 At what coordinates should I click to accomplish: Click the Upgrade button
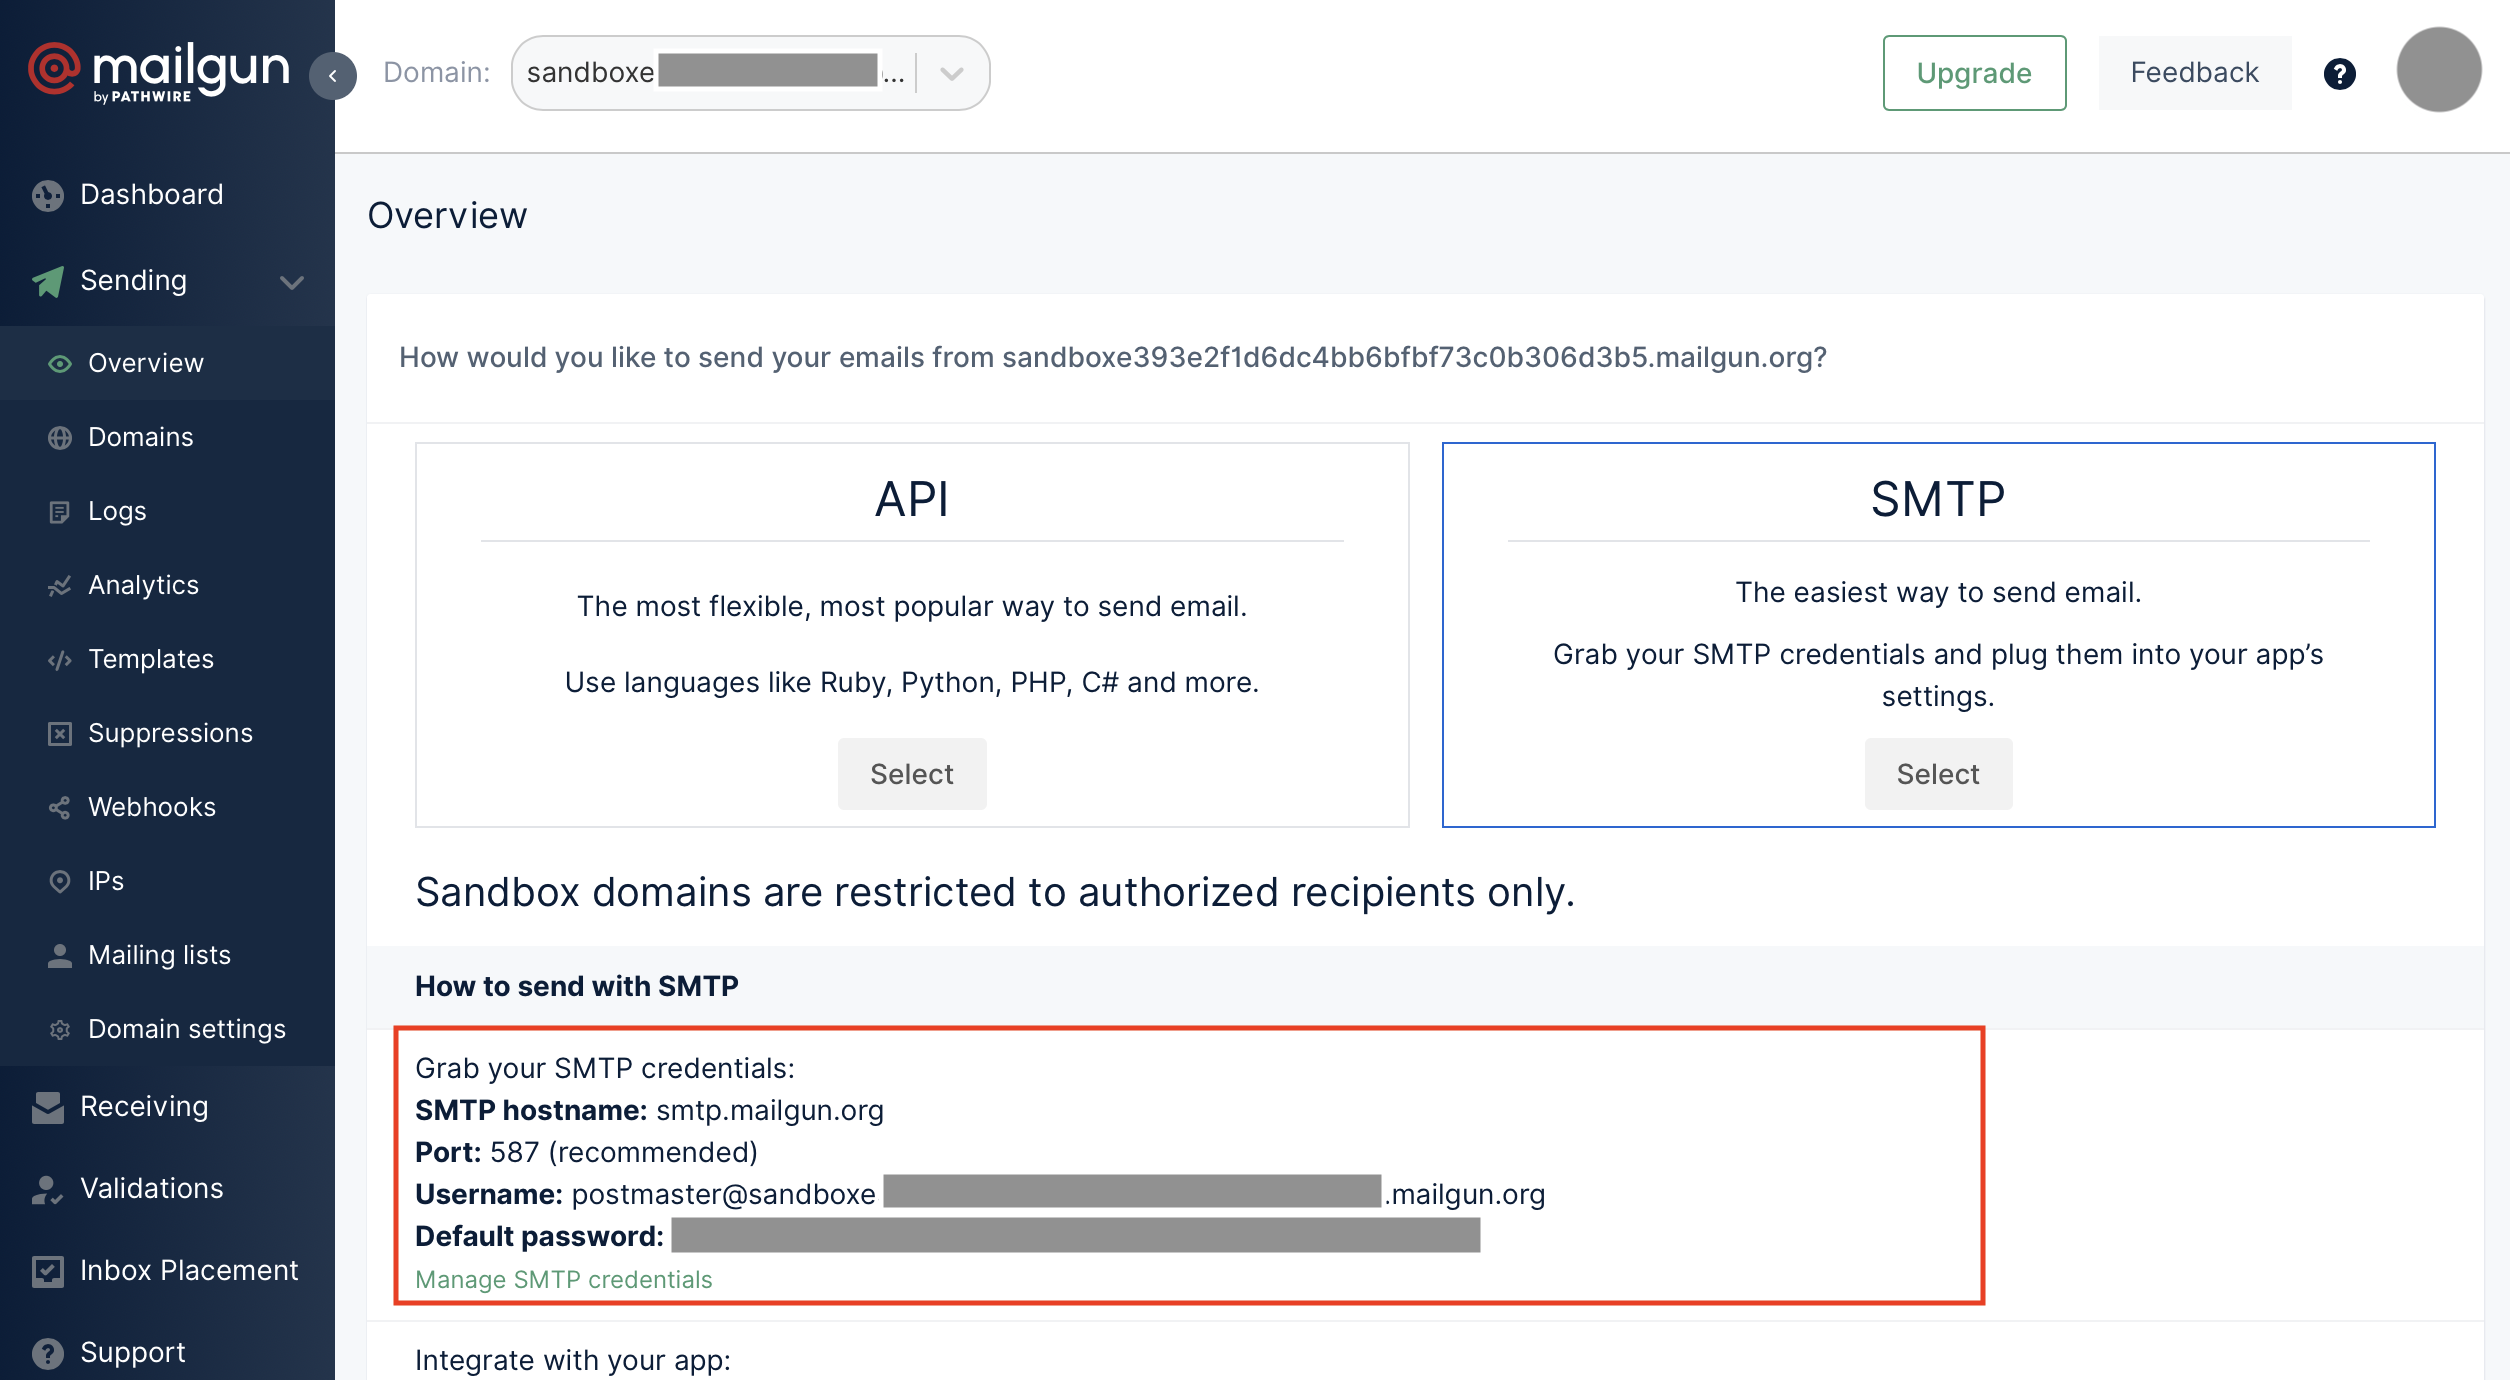(x=1974, y=73)
